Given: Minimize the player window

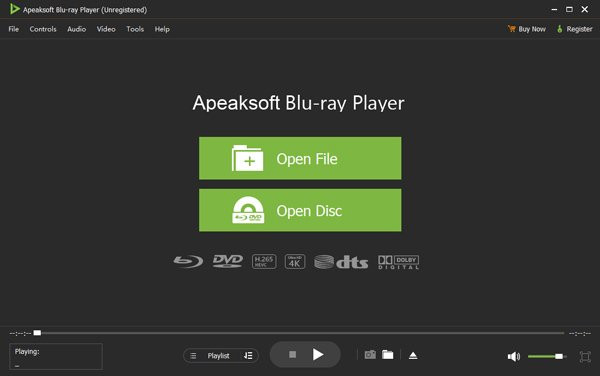Looking at the screenshot, I should click(554, 9).
